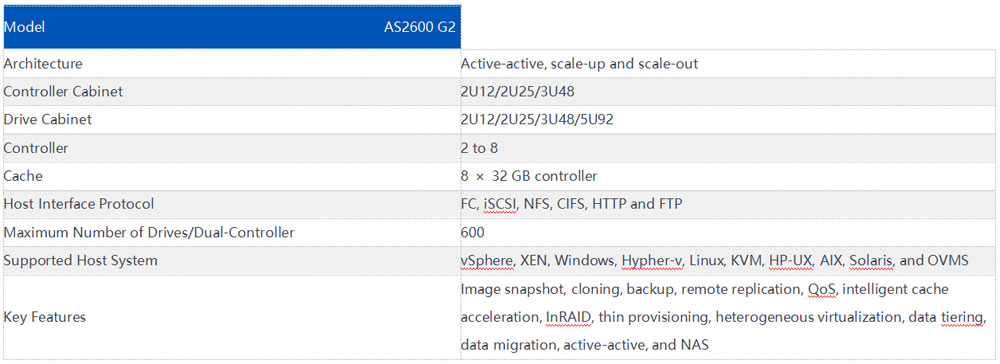Image resolution: width=1000 pixels, height=364 pixels.
Task: Click the Cache row label
Action: pos(23,176)
